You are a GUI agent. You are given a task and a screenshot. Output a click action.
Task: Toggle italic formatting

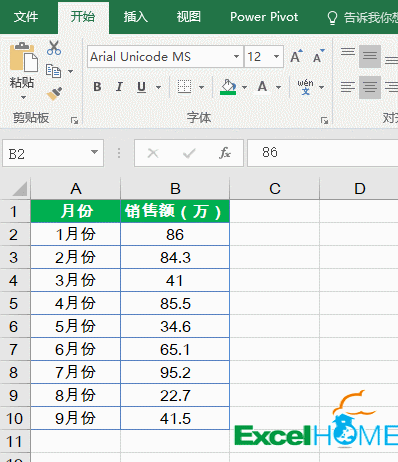(119, 87)
